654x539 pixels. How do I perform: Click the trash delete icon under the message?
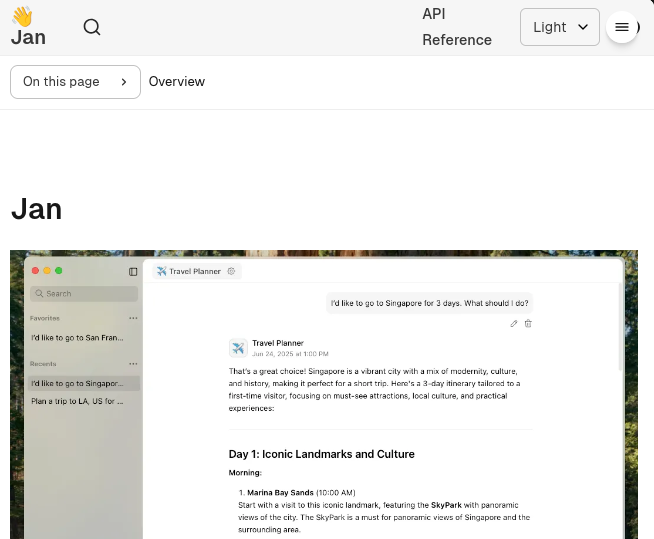click(x=528, y=323)
